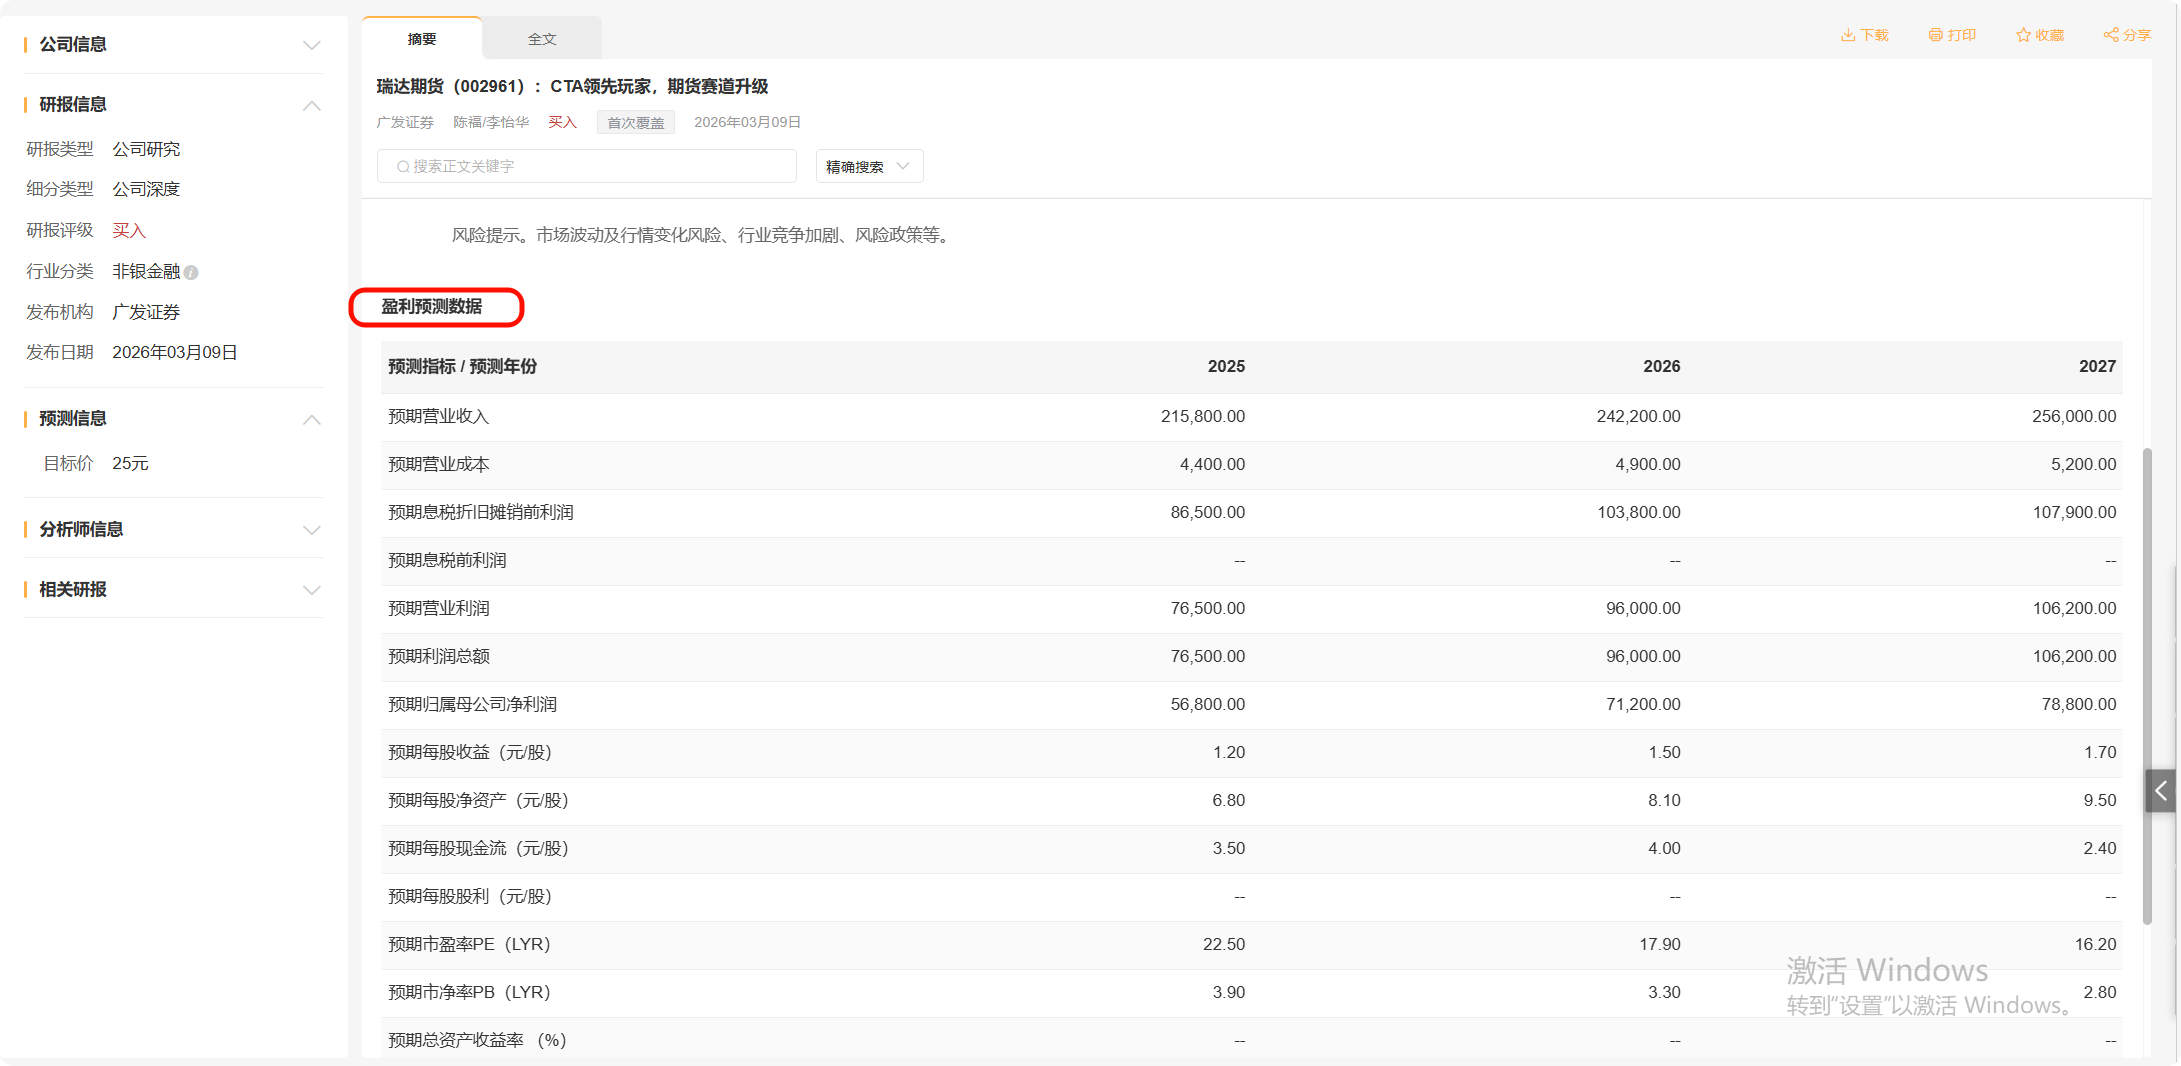
Task: Click the 预期利润总额 row label
Action: point(439,656)
